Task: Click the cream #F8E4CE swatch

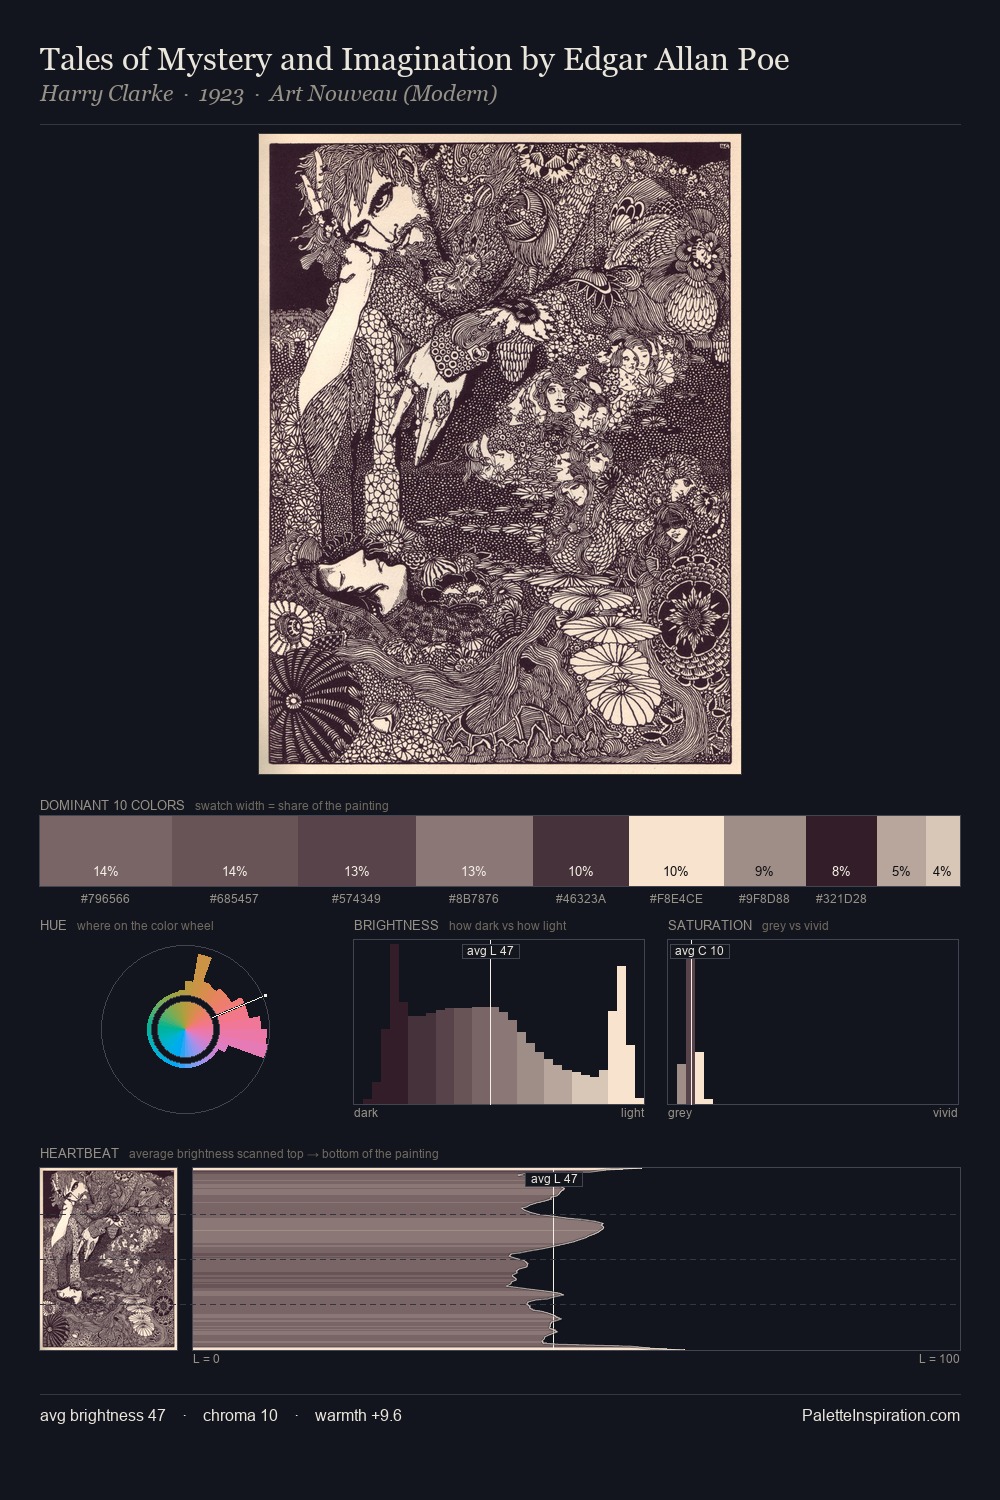Action: [676, 851]
